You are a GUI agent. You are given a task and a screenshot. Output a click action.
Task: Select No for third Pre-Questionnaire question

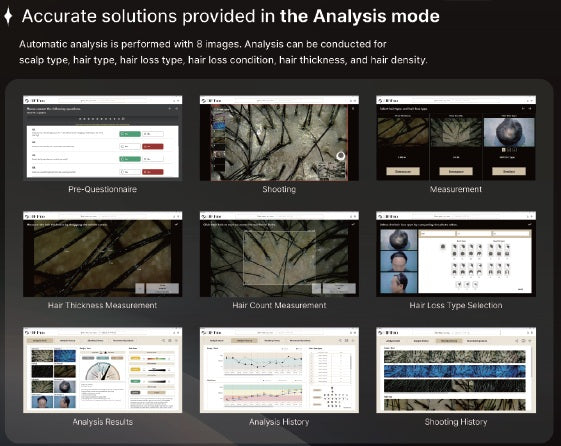coord(153,159)
